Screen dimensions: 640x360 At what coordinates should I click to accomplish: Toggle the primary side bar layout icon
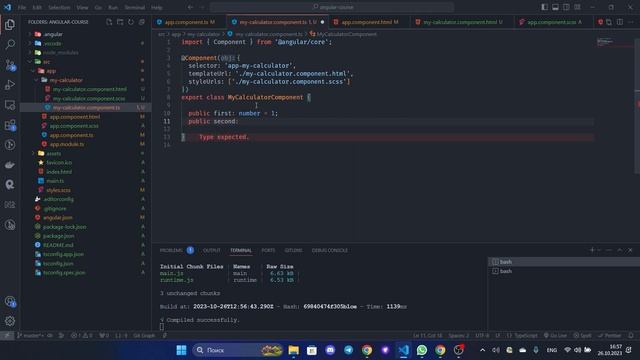point(544,7)
